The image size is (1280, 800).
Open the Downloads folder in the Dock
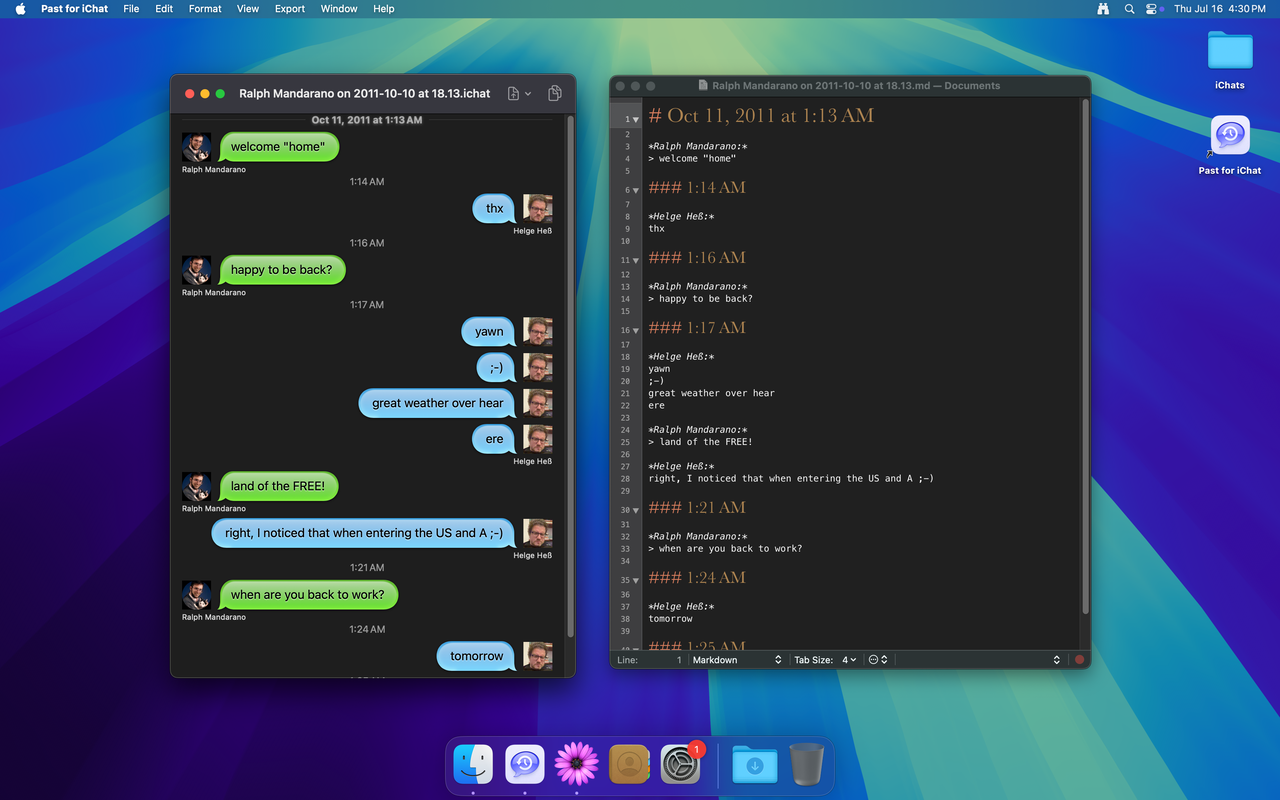click(x=755, y=765)
